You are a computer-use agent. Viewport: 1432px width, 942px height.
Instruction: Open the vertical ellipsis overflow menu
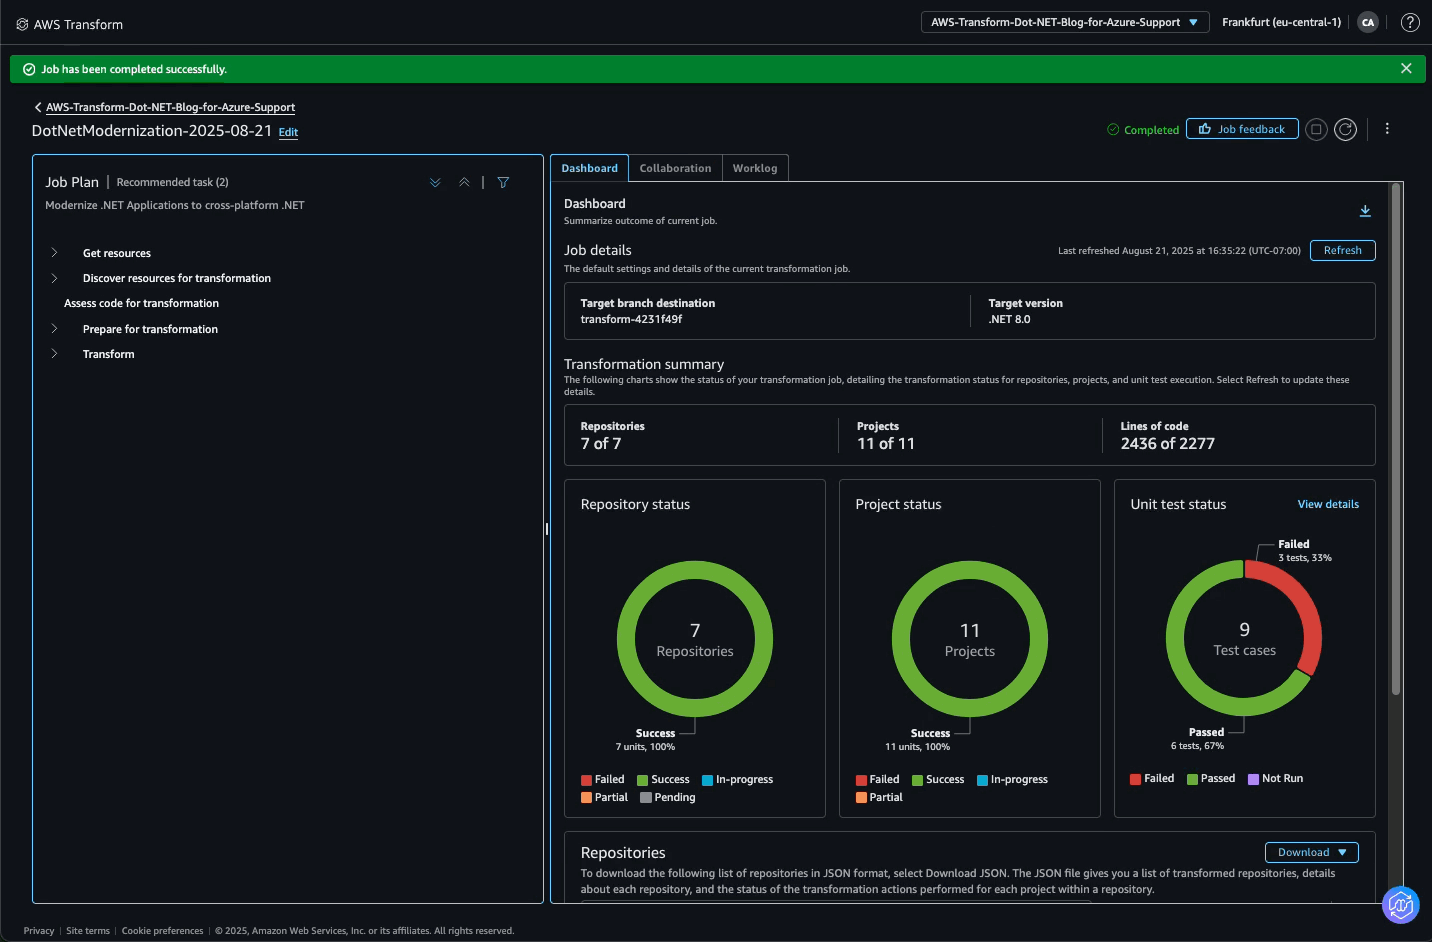coord(1387,128)
